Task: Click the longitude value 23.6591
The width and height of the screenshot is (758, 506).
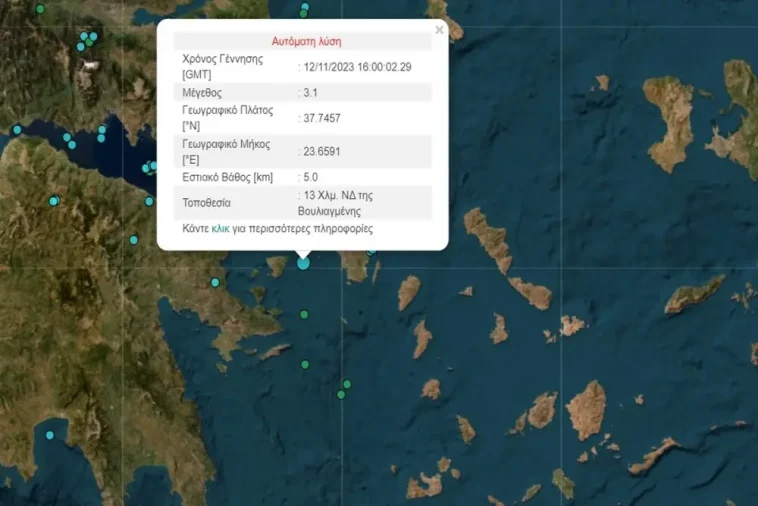Action: click(x=322, y=152)
